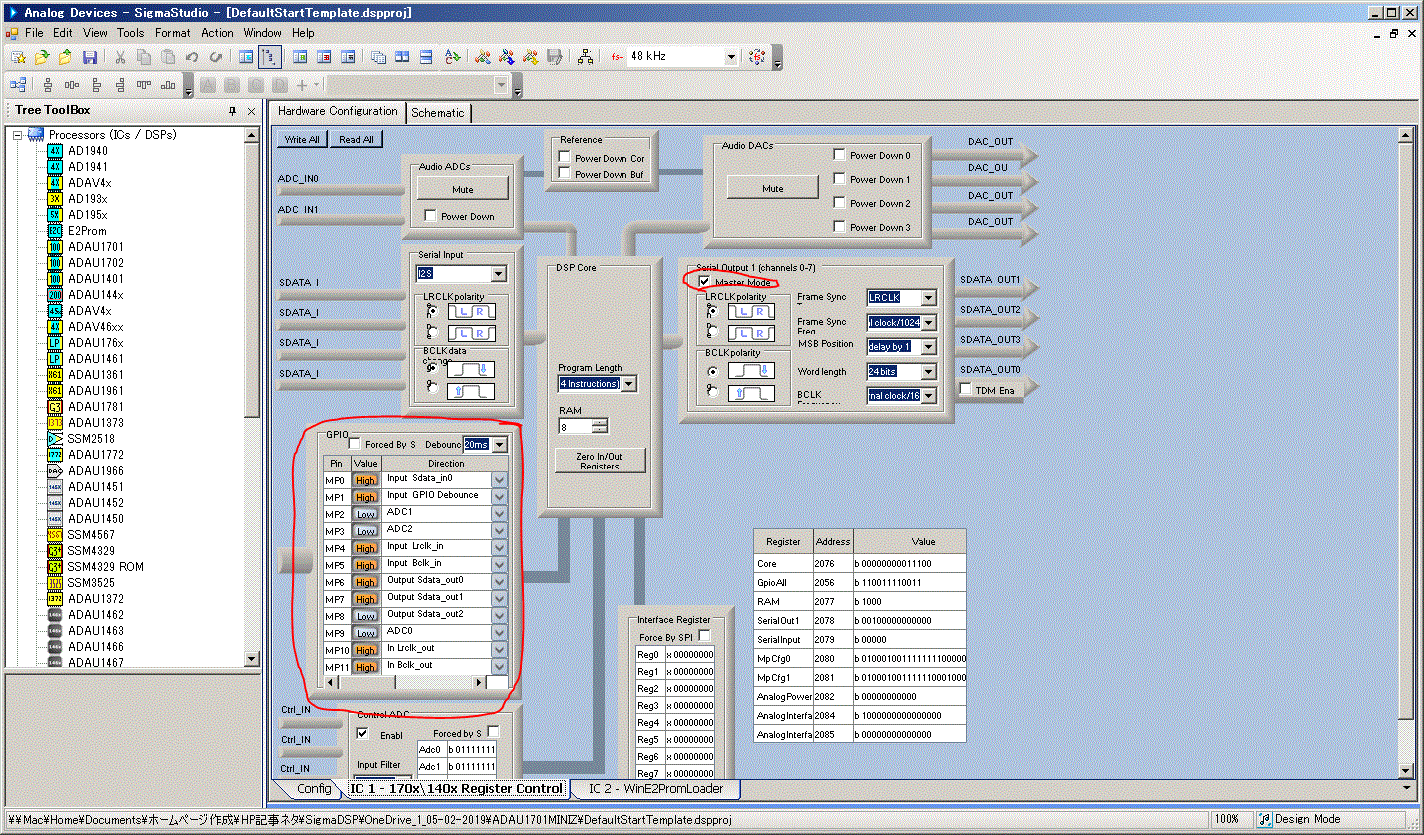Open the Word length 24 bits dropdown
The image size is (1424, 835).
929,371
